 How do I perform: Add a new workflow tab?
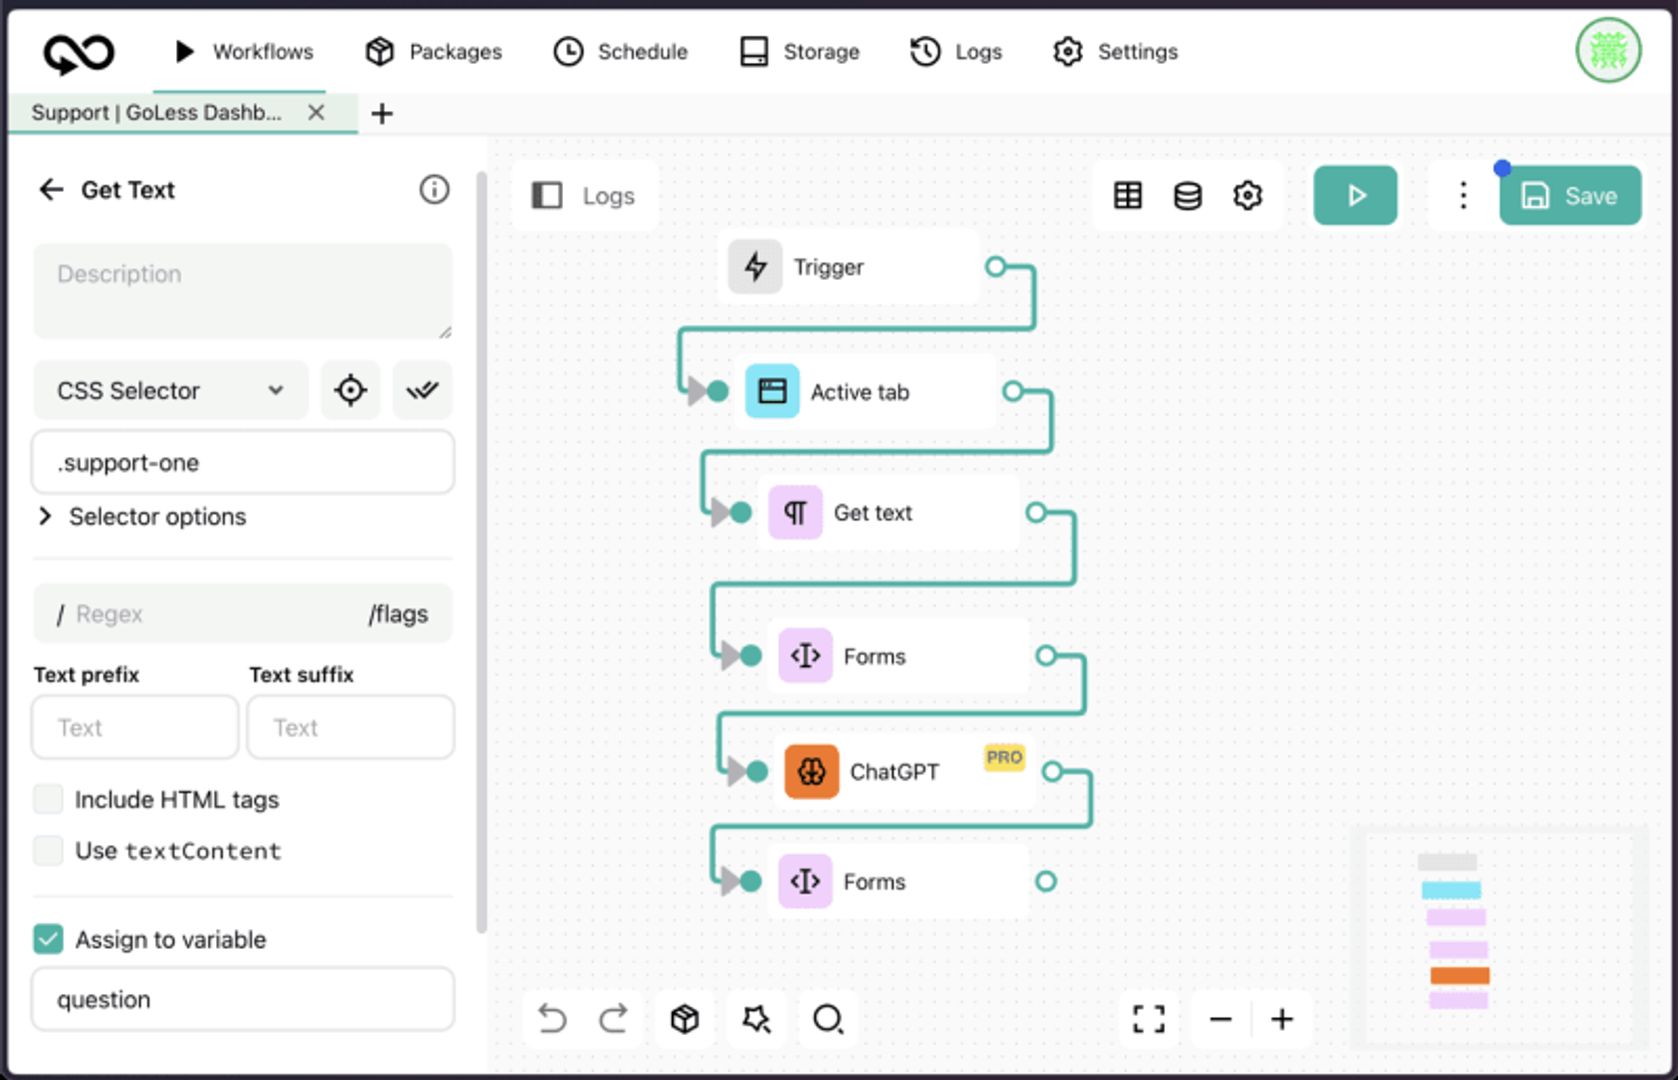coord(381,113)
